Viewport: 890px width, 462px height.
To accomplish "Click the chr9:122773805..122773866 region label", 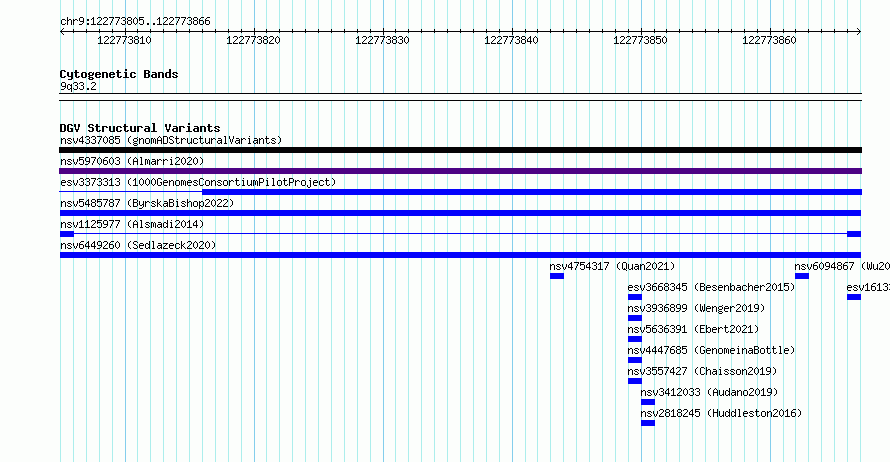I will [135, 21].
